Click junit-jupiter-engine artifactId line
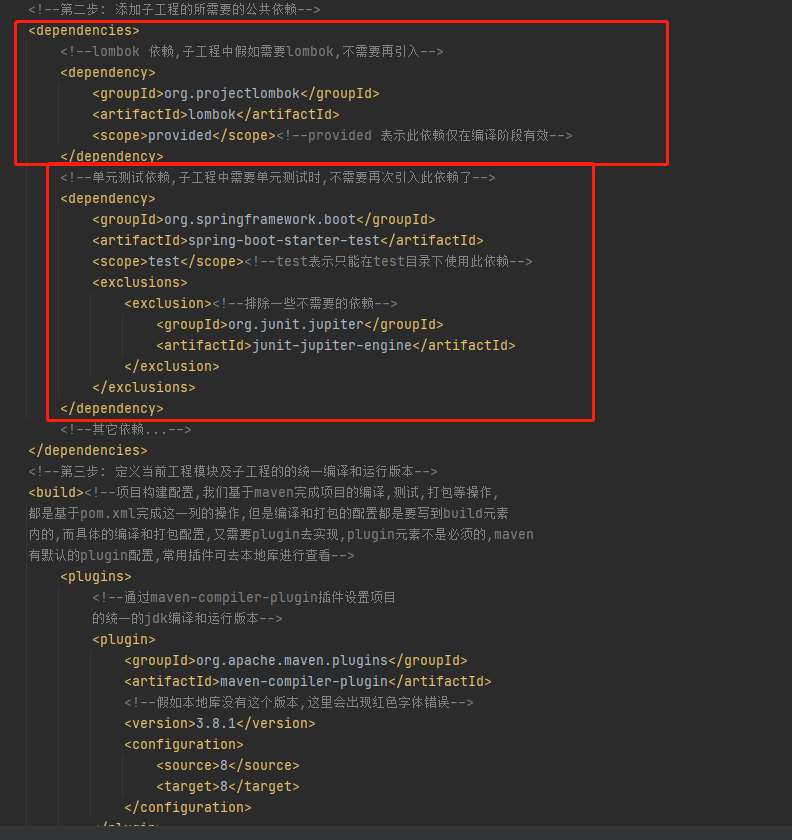Image resolution: width=792 pixels, height=840 pixels. point(335,346)
